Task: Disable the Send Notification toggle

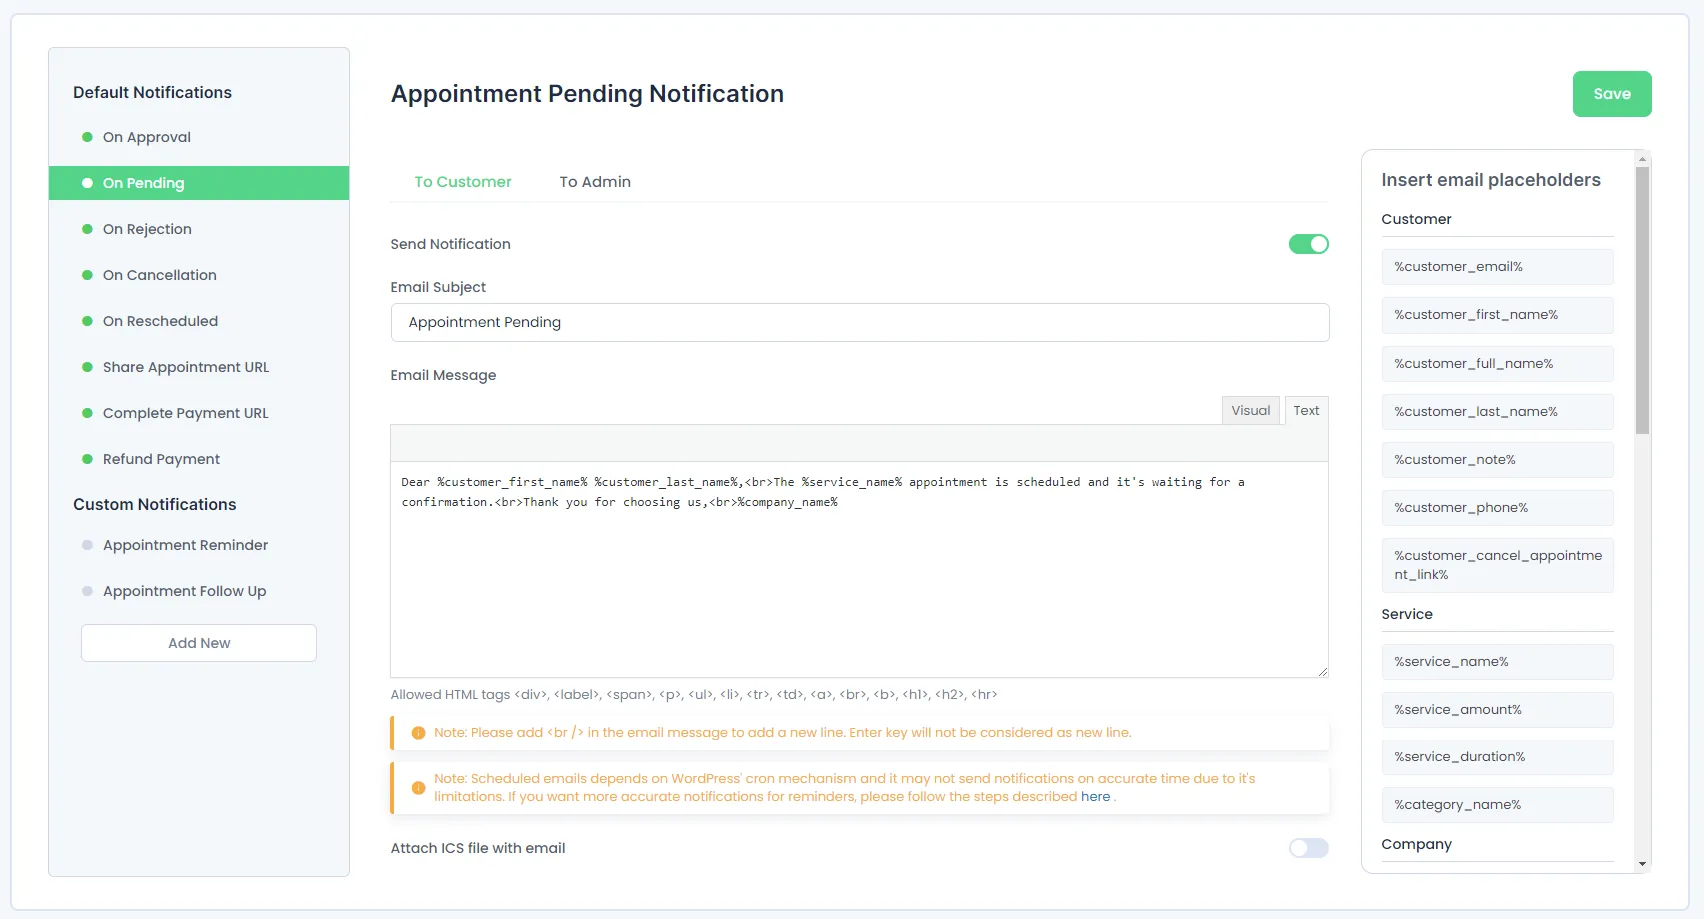Action: point(1308,244)
